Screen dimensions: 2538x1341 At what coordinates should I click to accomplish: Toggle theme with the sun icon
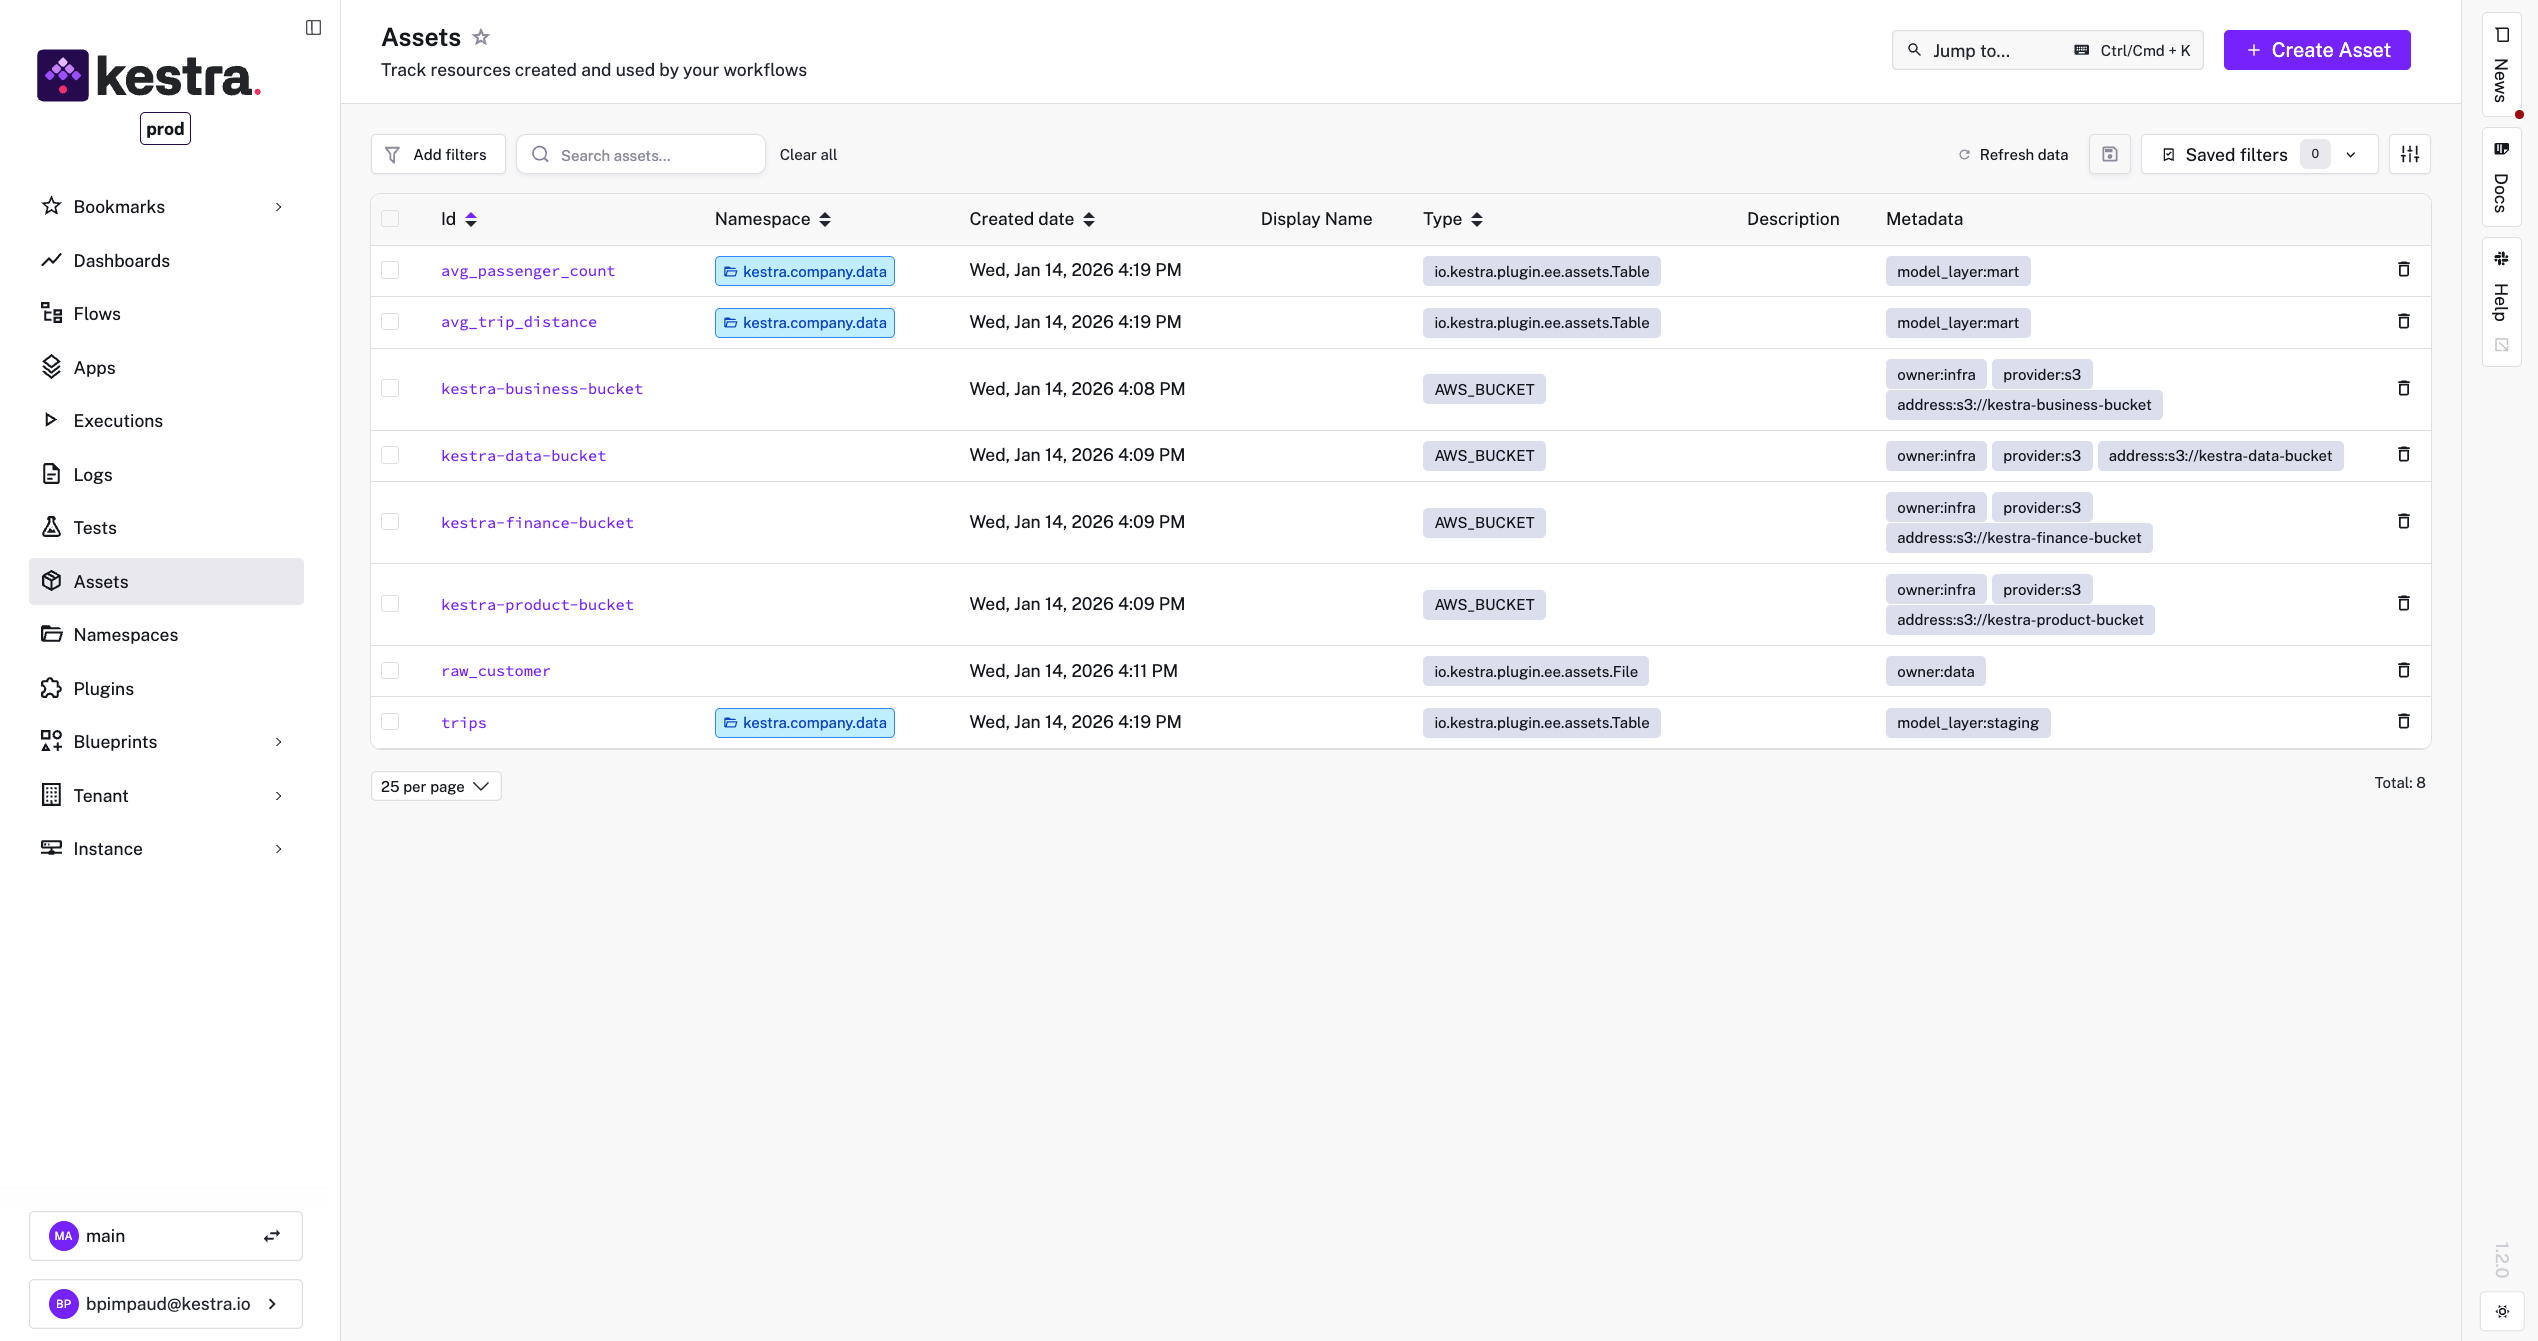(2502, 1311)
